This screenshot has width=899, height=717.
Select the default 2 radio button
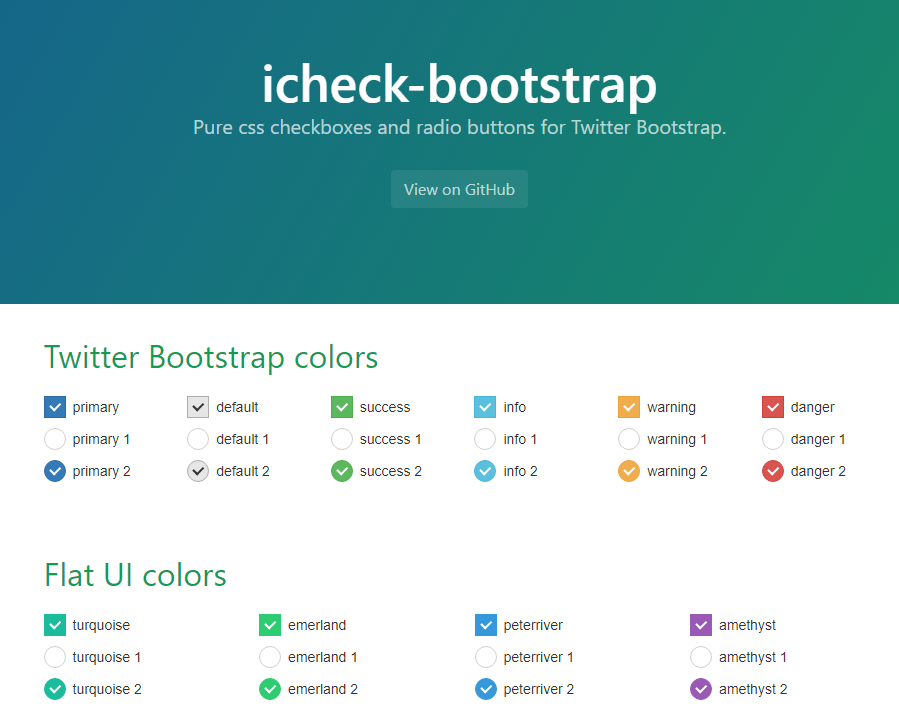198,471
